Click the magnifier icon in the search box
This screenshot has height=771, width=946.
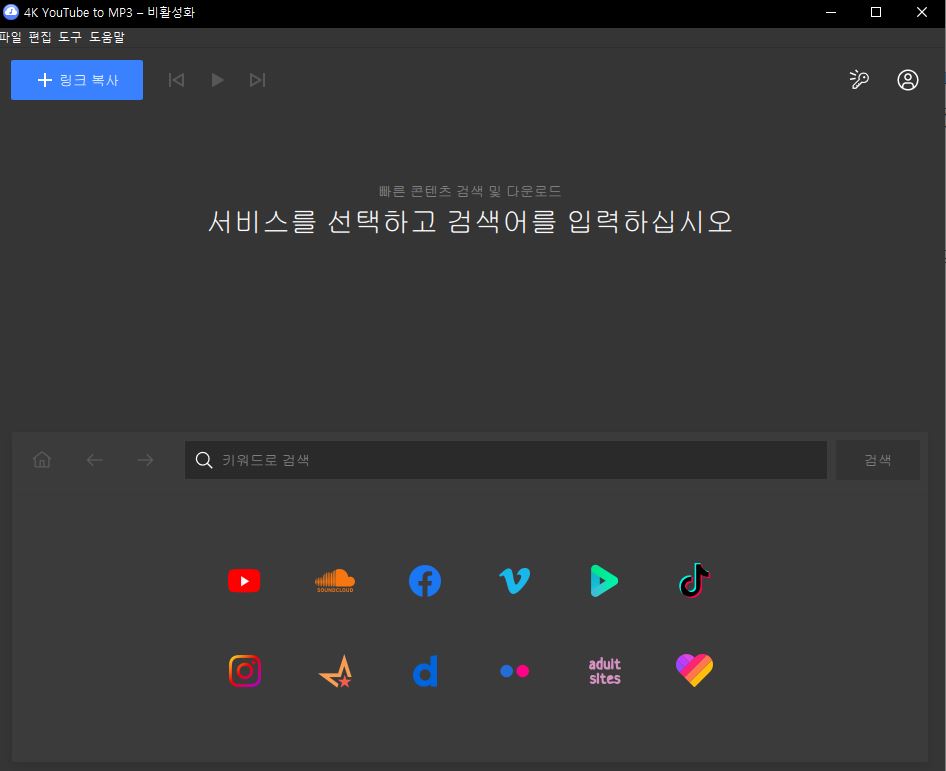(204, 460)
